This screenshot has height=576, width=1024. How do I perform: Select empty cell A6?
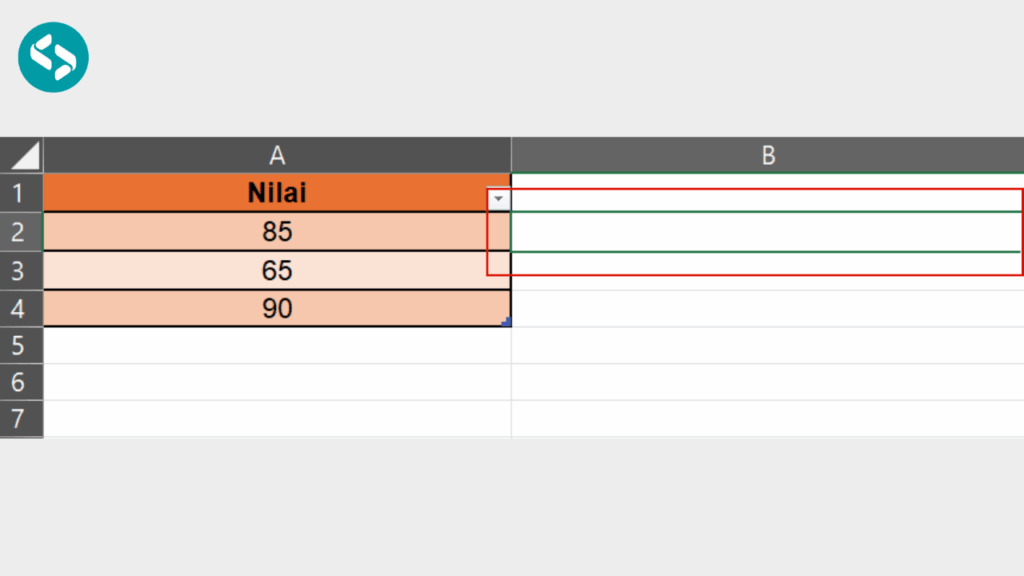(x=277, y=383)
